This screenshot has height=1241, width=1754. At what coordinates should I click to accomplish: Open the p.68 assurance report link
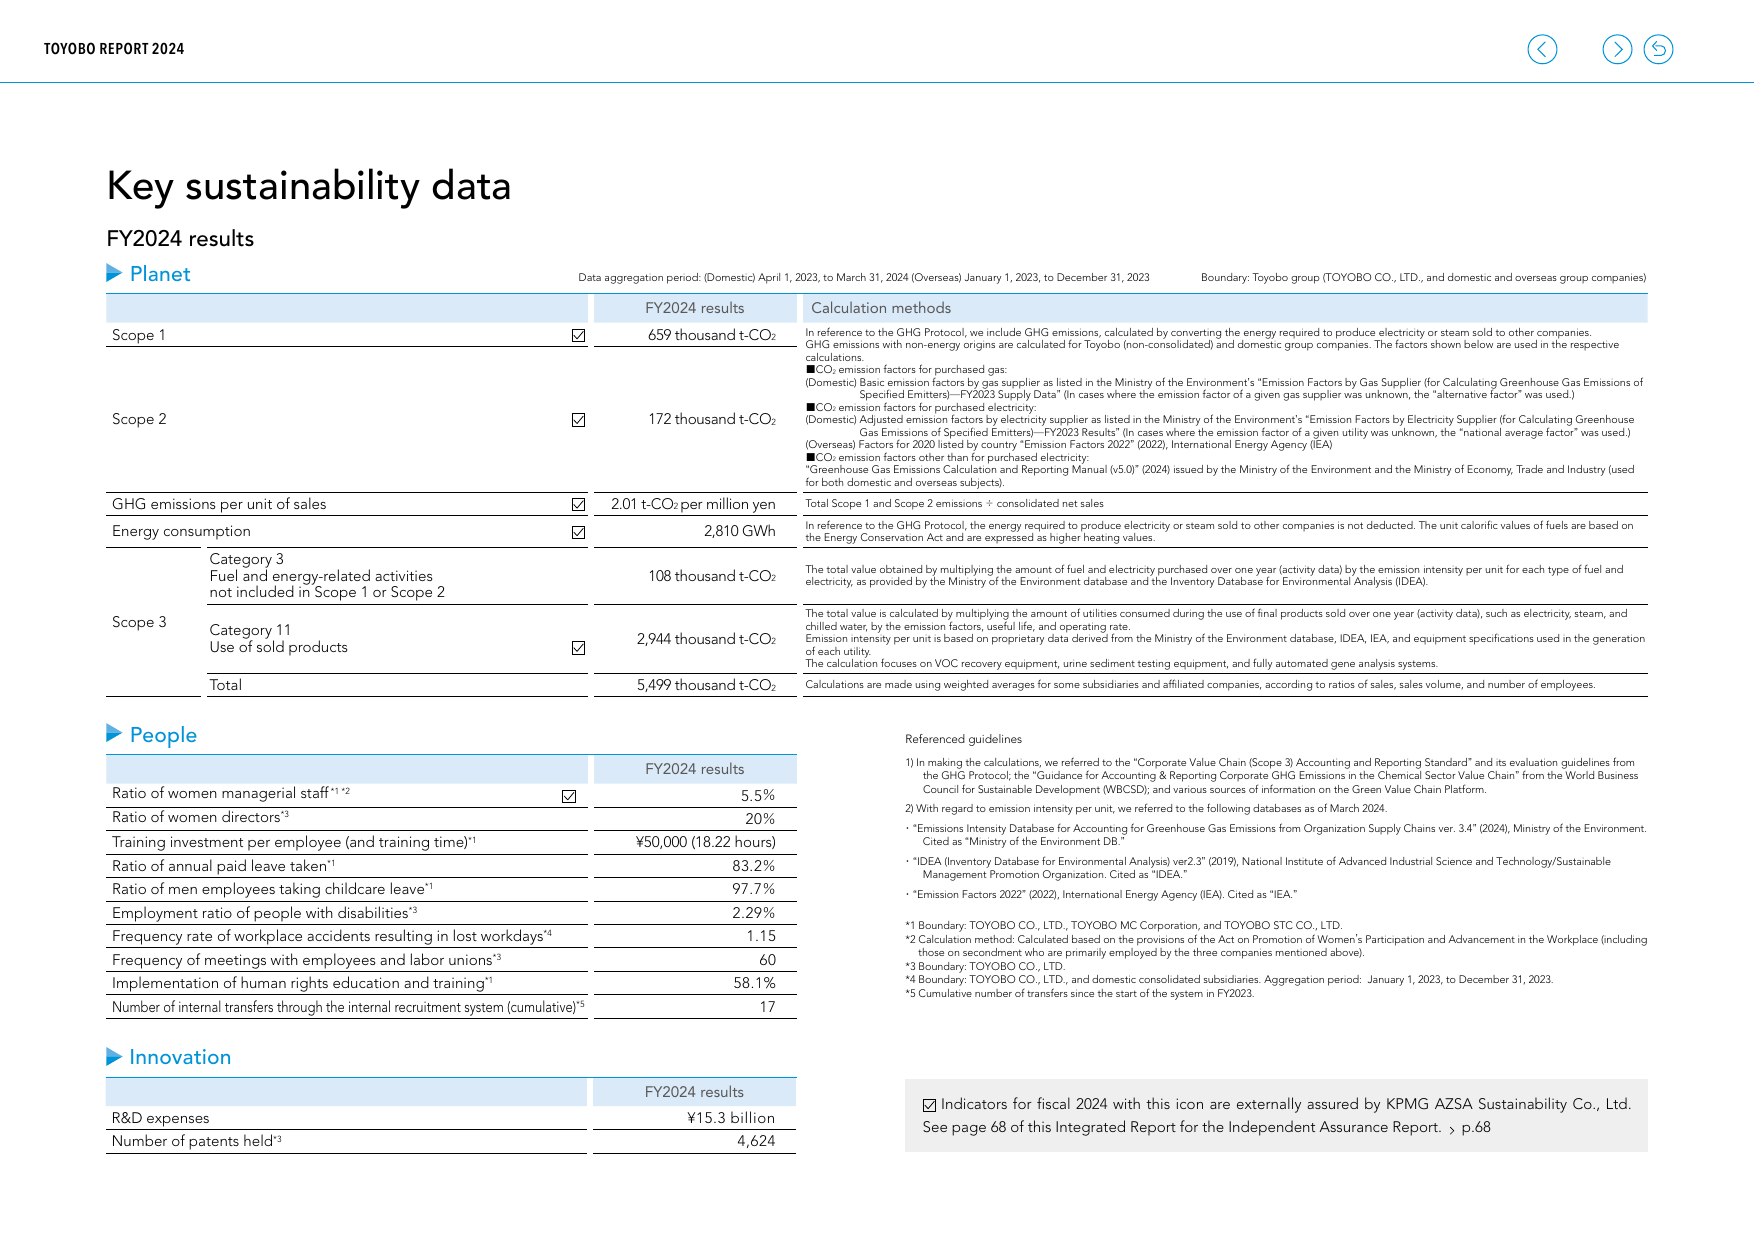(x=1470, y=1127)
